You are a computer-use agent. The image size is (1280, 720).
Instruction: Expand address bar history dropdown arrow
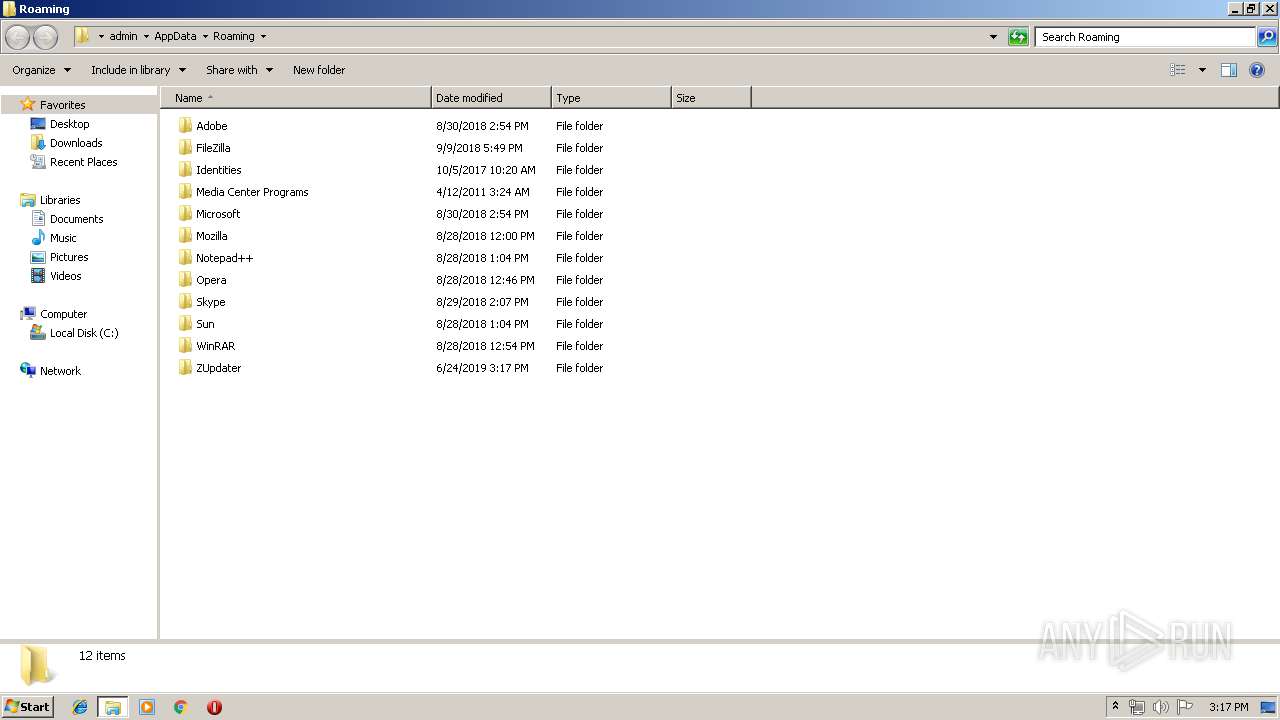pos(993,37)
